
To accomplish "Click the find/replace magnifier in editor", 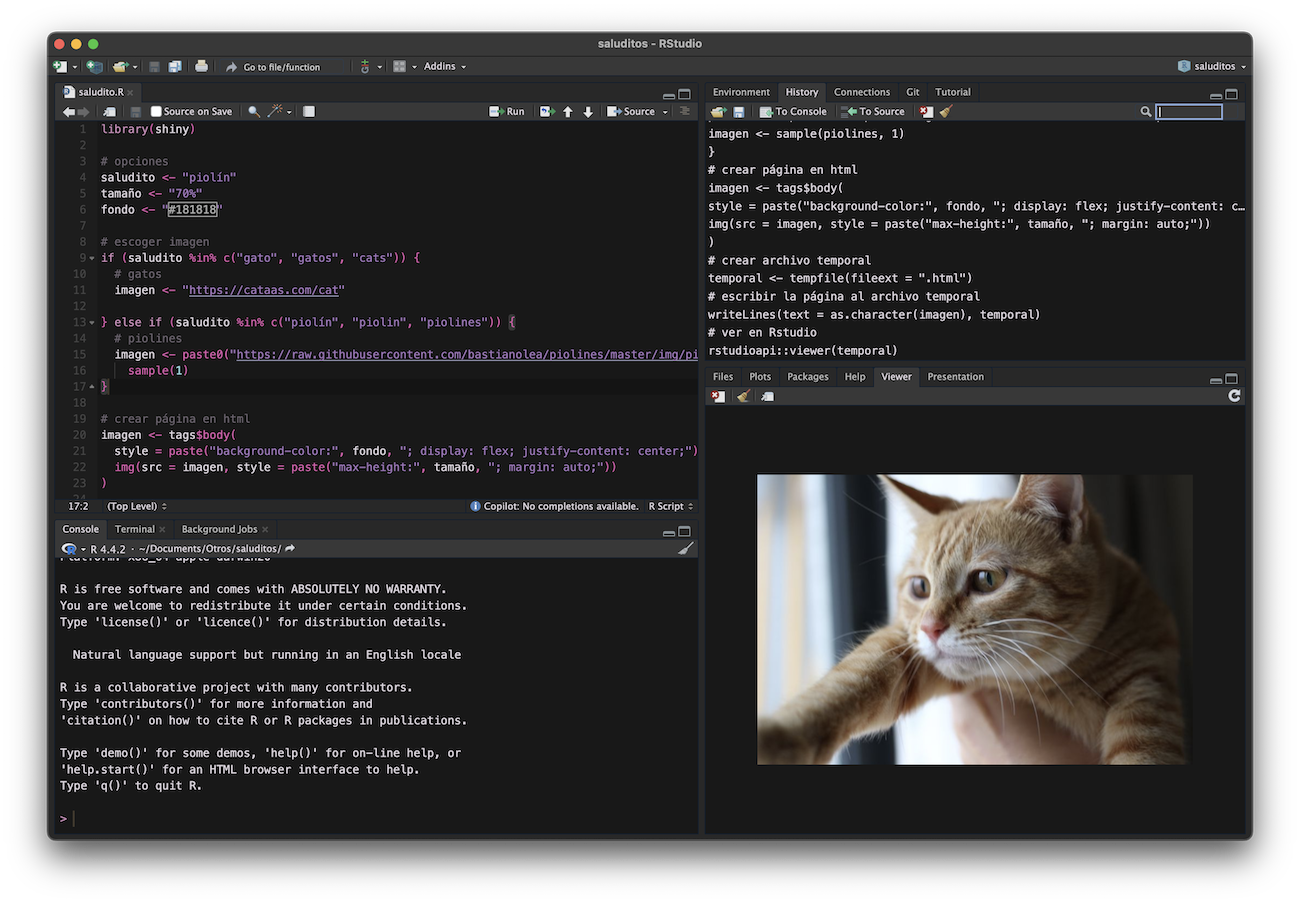I will pos(254,112).
